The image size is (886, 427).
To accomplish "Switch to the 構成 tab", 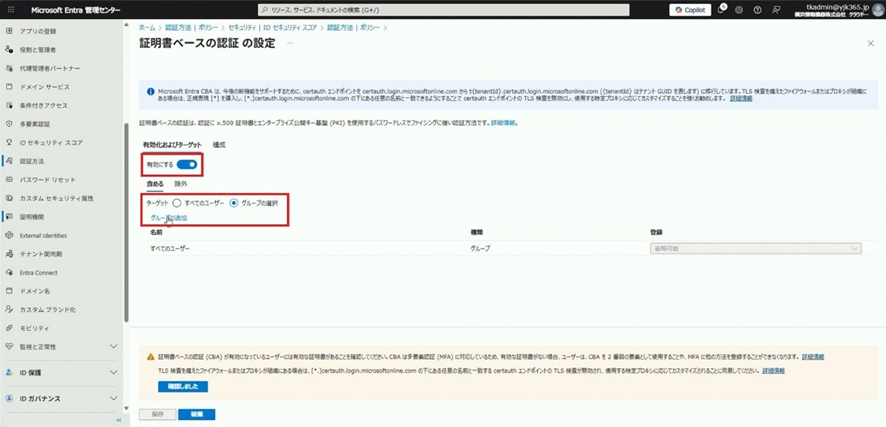I will pos(219,145).
